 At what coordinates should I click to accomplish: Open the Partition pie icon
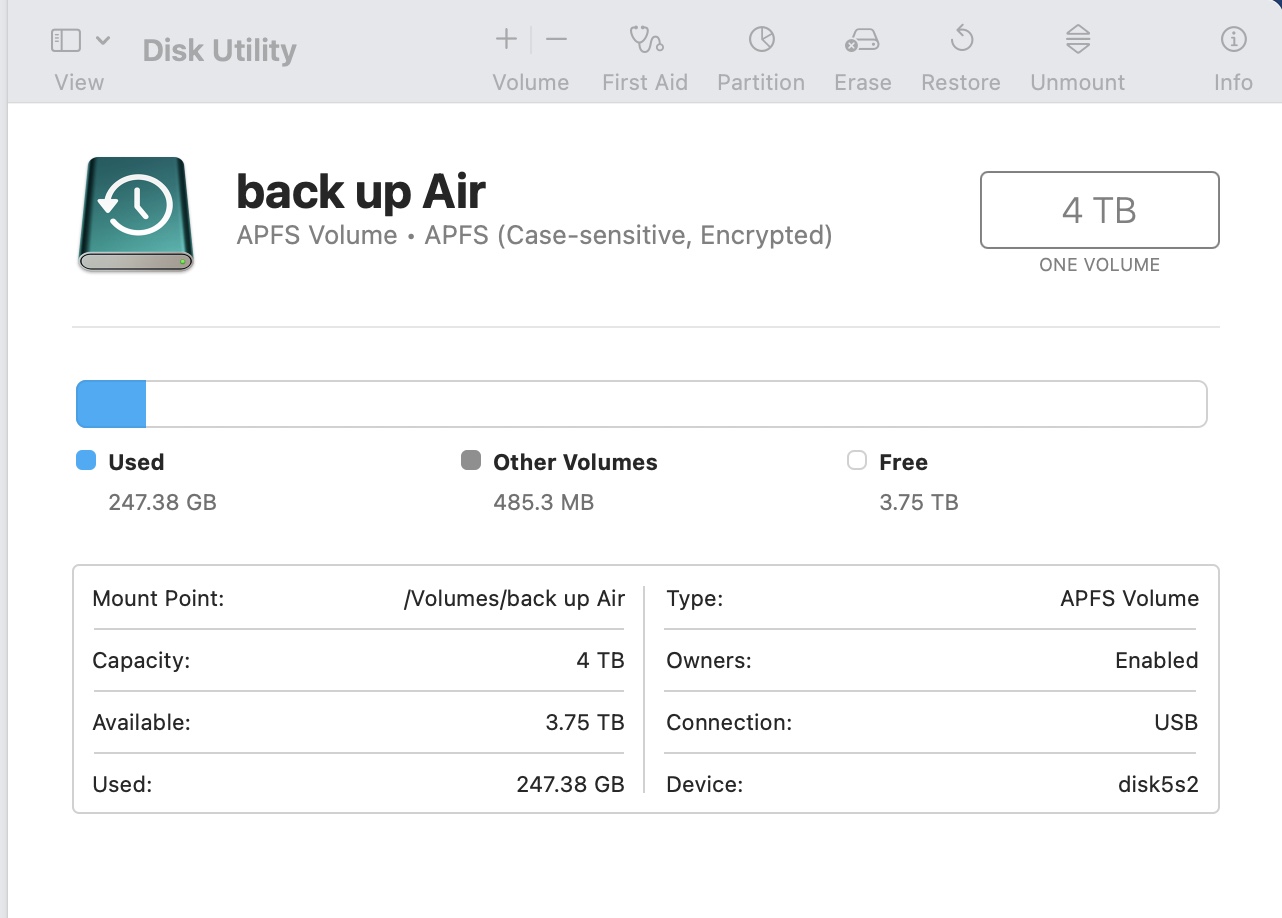pyautogui.click(x=761, y=40)
